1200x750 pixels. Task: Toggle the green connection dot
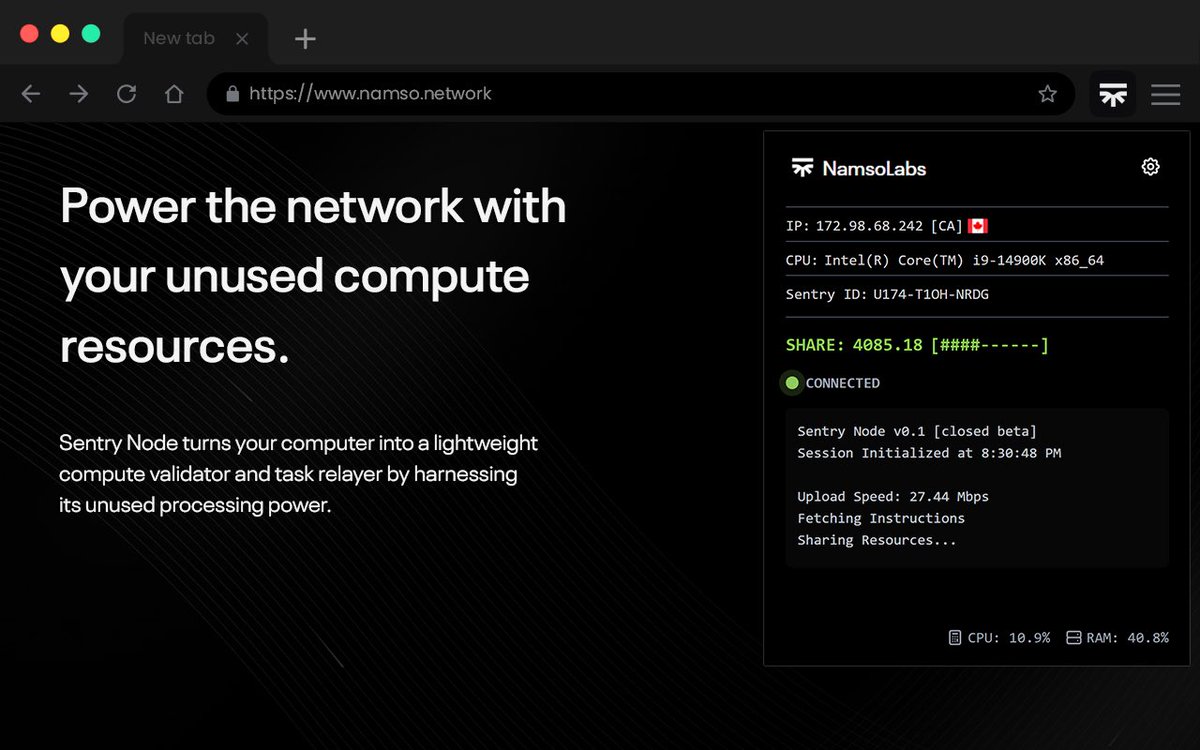(x=792, y=382)
